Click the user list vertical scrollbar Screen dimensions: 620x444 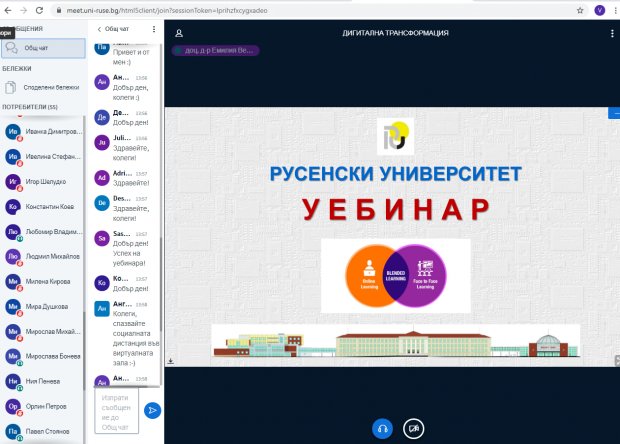click(x=84, y=351)
